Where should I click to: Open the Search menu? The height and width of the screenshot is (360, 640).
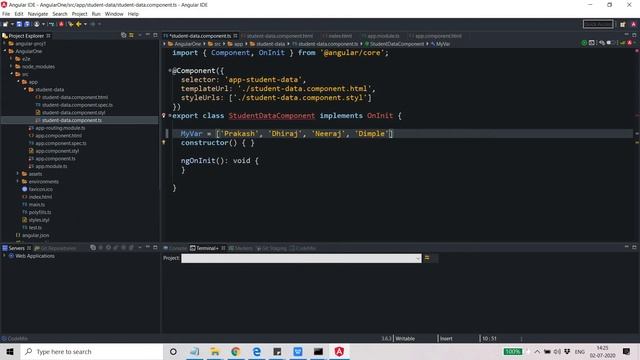click(60, 14)
